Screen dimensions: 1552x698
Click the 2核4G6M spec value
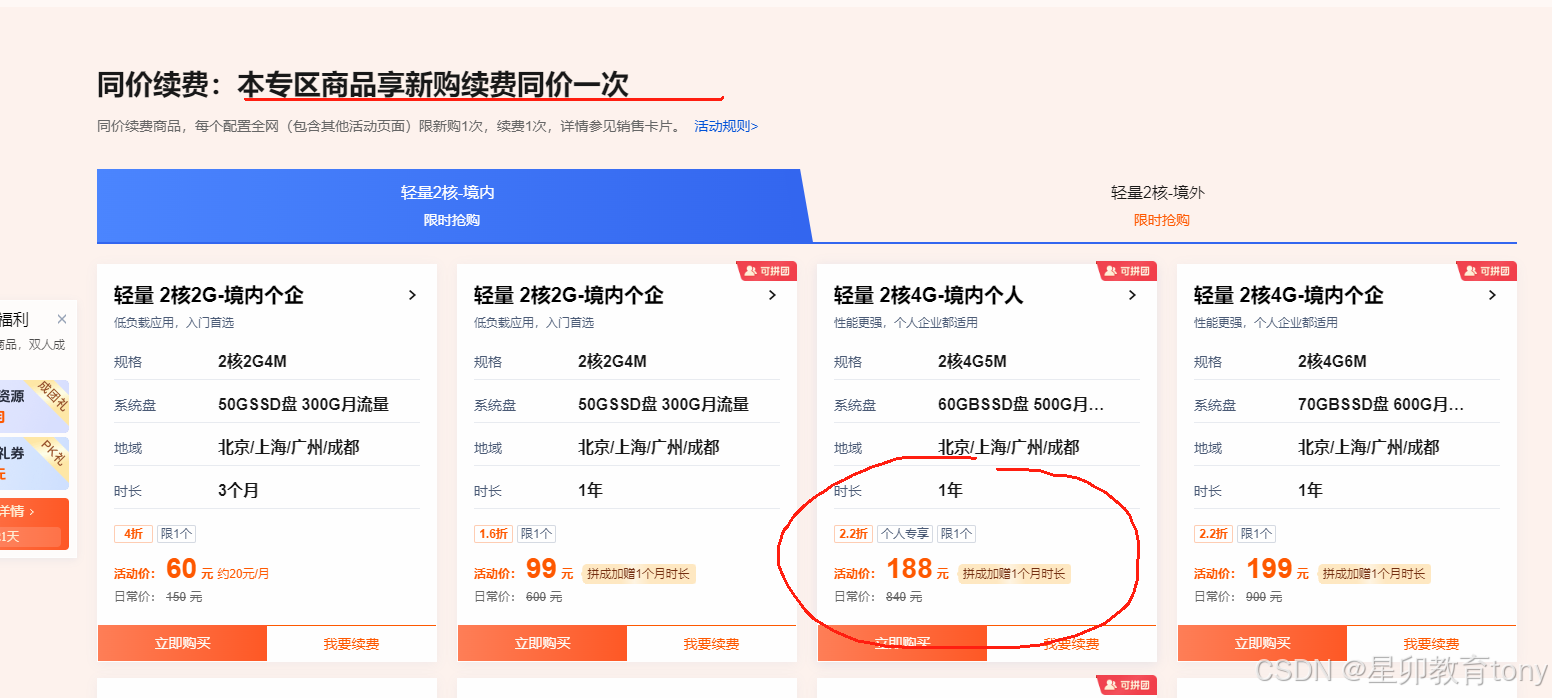pyautogui.click(x=1332, y=361)
